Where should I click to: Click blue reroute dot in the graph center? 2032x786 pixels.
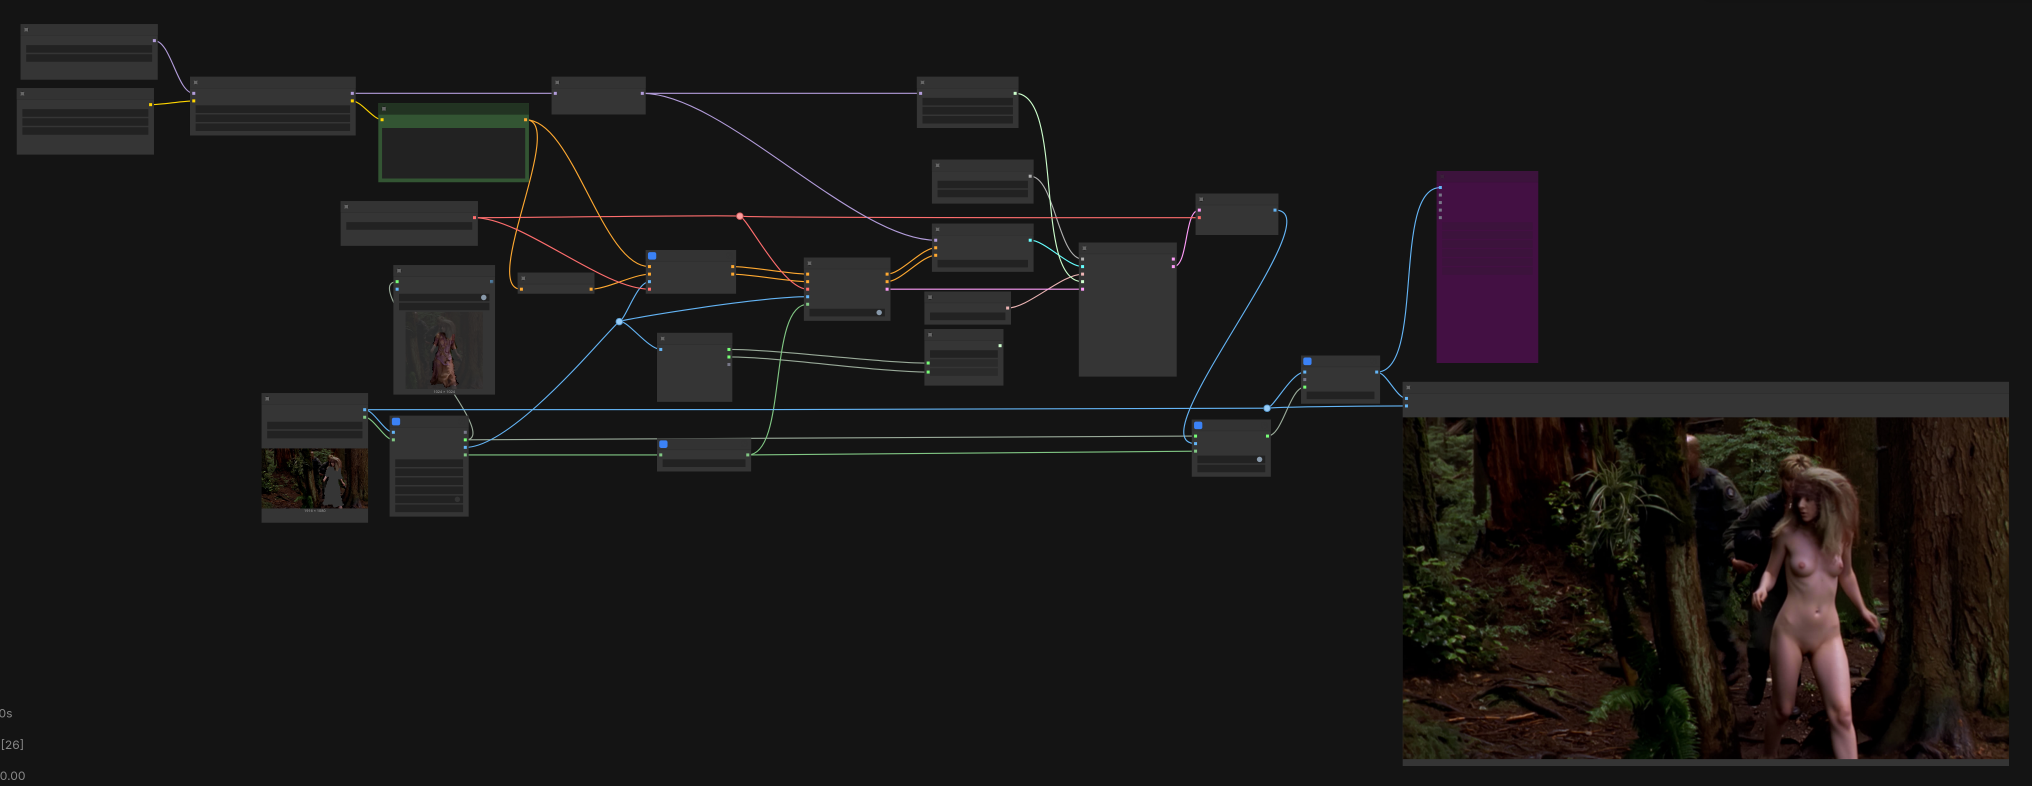(x=620, y=321)
